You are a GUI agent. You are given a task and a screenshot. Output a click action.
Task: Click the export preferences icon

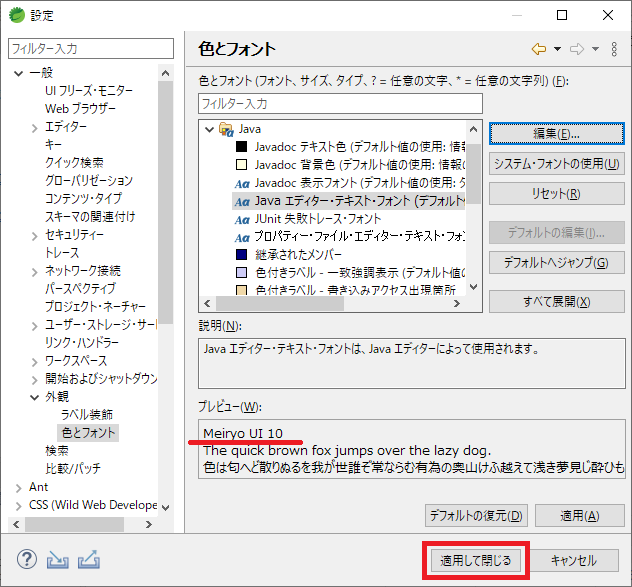(89, 560)
